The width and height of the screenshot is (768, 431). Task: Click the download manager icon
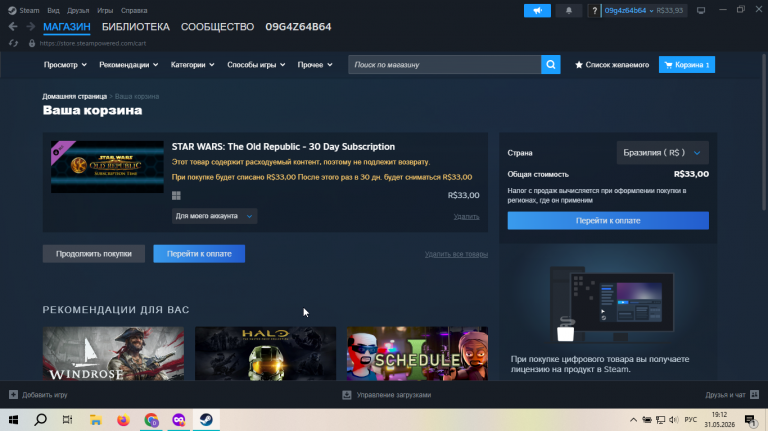347,395
